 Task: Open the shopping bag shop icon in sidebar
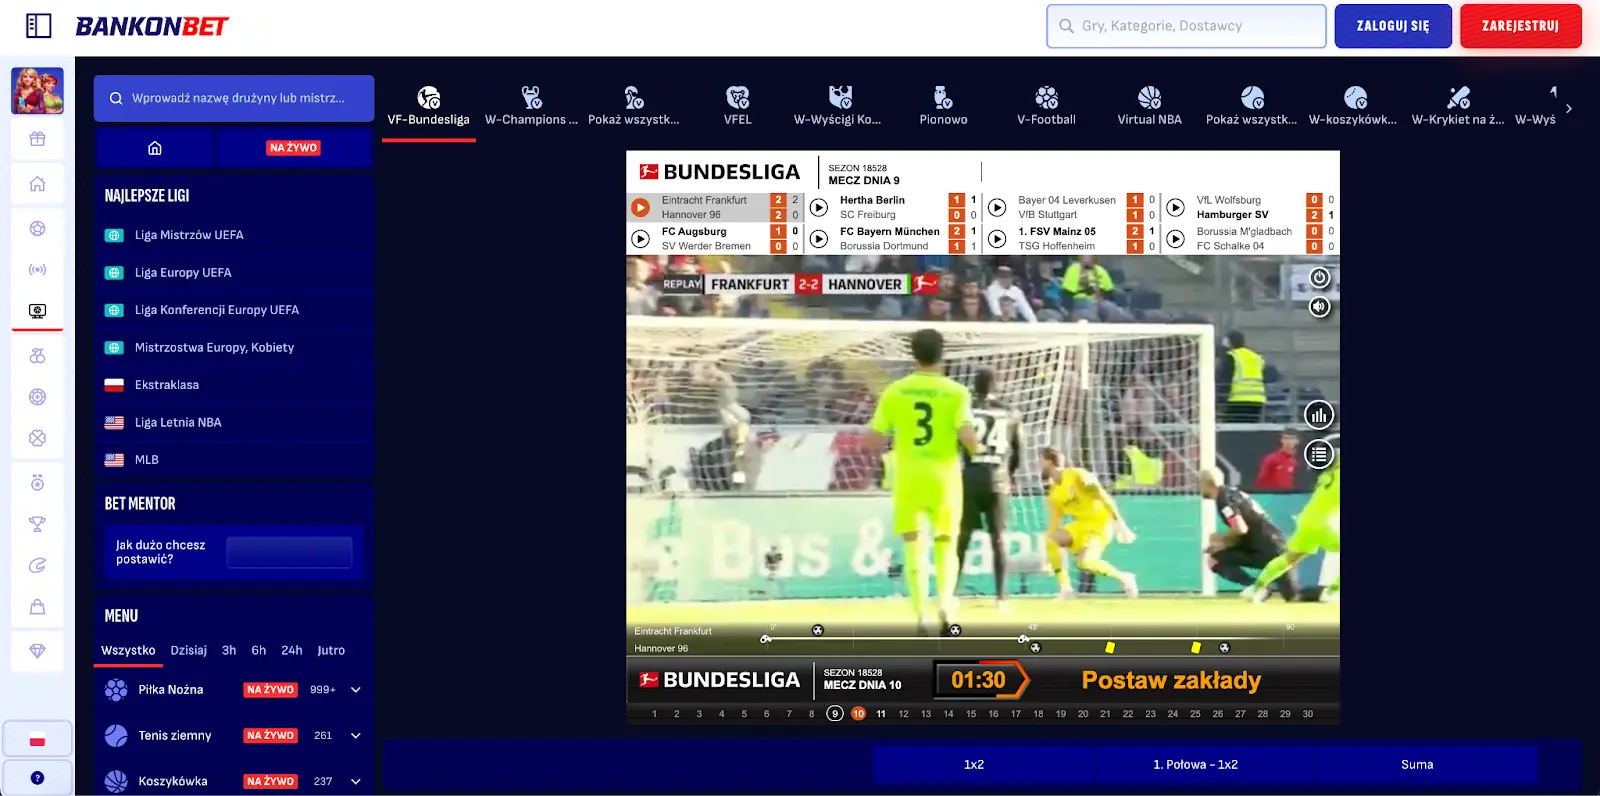coord(37,606)
